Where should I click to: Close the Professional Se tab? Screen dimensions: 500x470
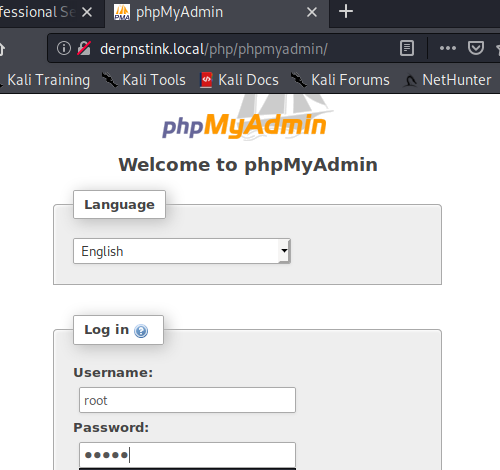pyautogui.click(x=87, y=12)
